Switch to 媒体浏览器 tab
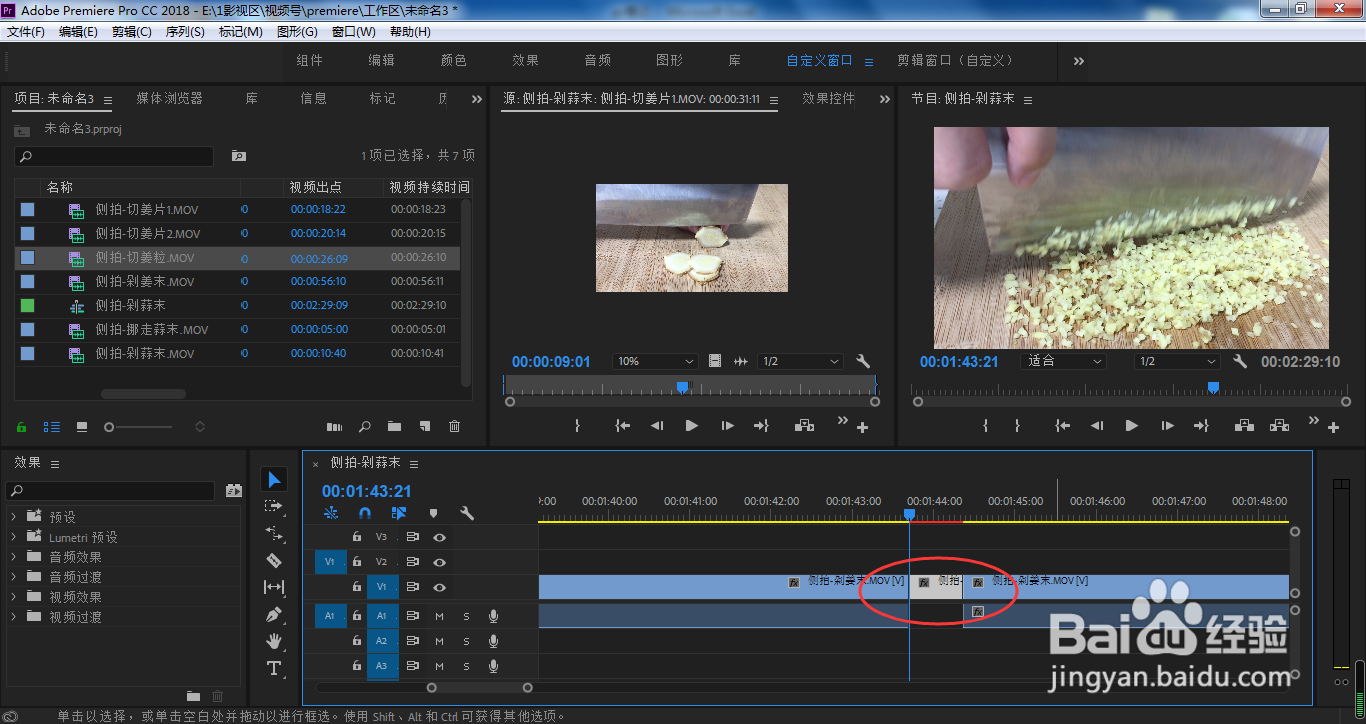Viewport: 1366px width, 724px height. click(x=169, y=98)
